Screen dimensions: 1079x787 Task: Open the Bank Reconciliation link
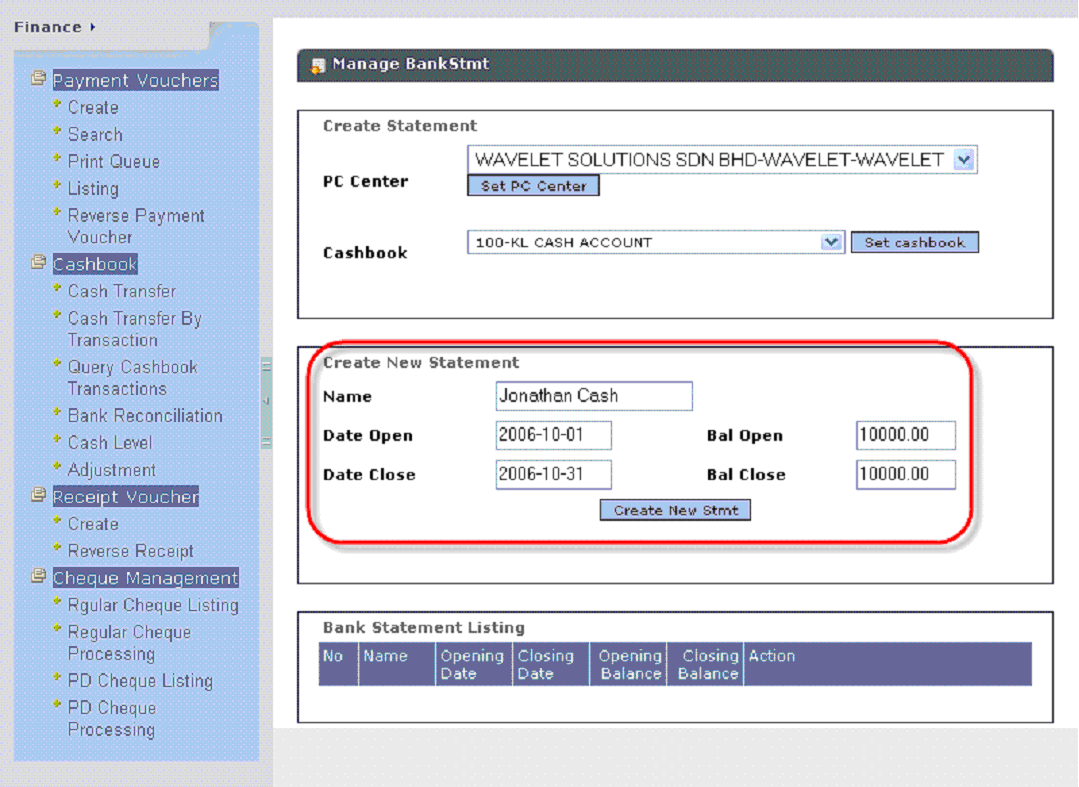(x=145, y=416)
